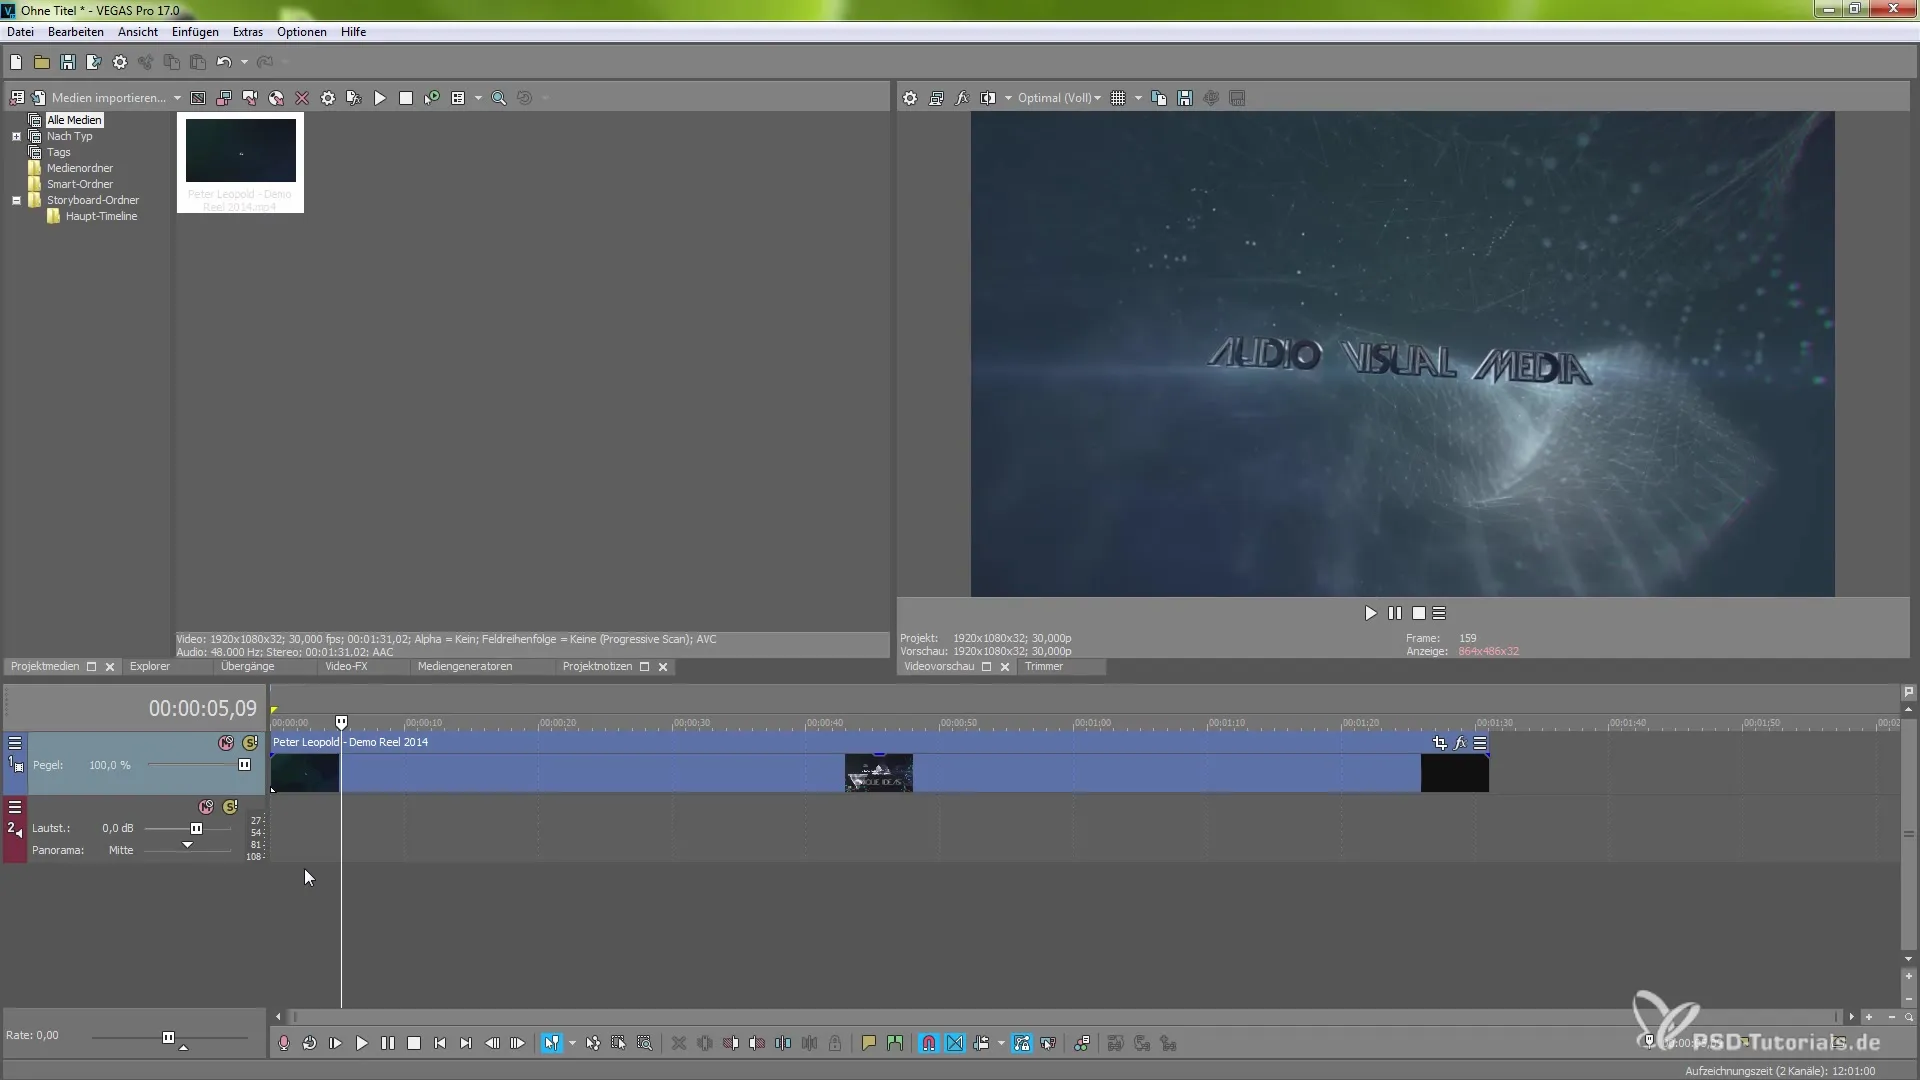Toggle snapping magnet icon in the bottom toolbar

click(929, 1043)
